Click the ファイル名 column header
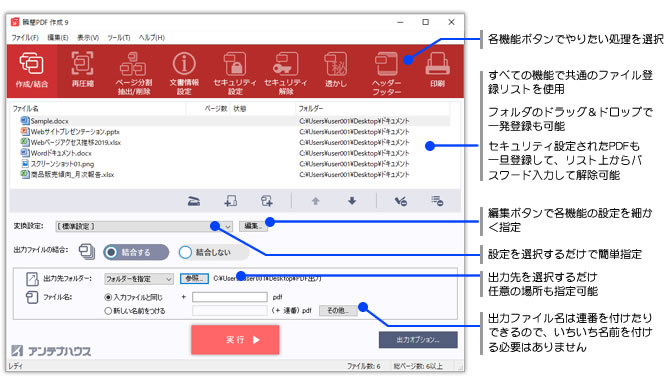This screenshot has height=379, width=670. coord(98,109)
